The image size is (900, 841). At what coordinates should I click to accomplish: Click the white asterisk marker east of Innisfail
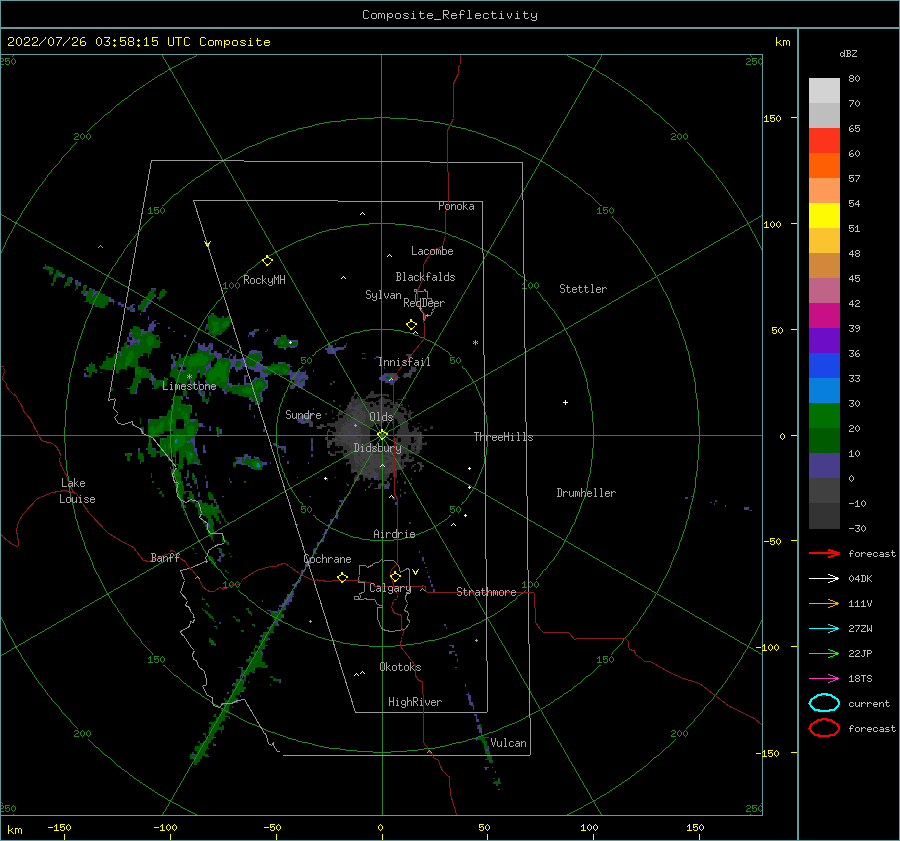tap(475, 343)
